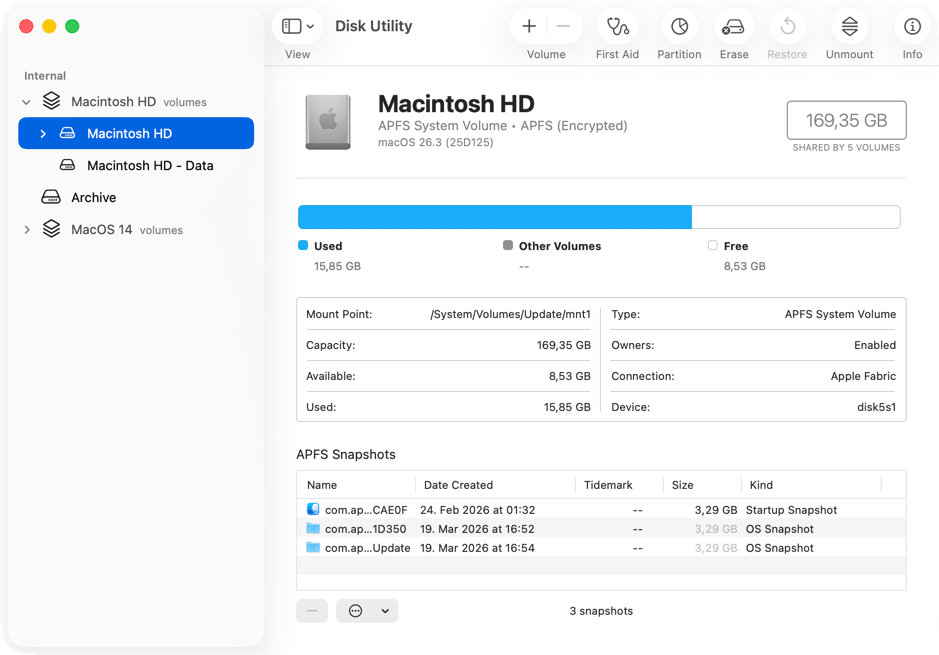Click the Startup Snapshot kind cell
Image resolution: width=939 pixels, height=655 pixels.
[791, 510]
